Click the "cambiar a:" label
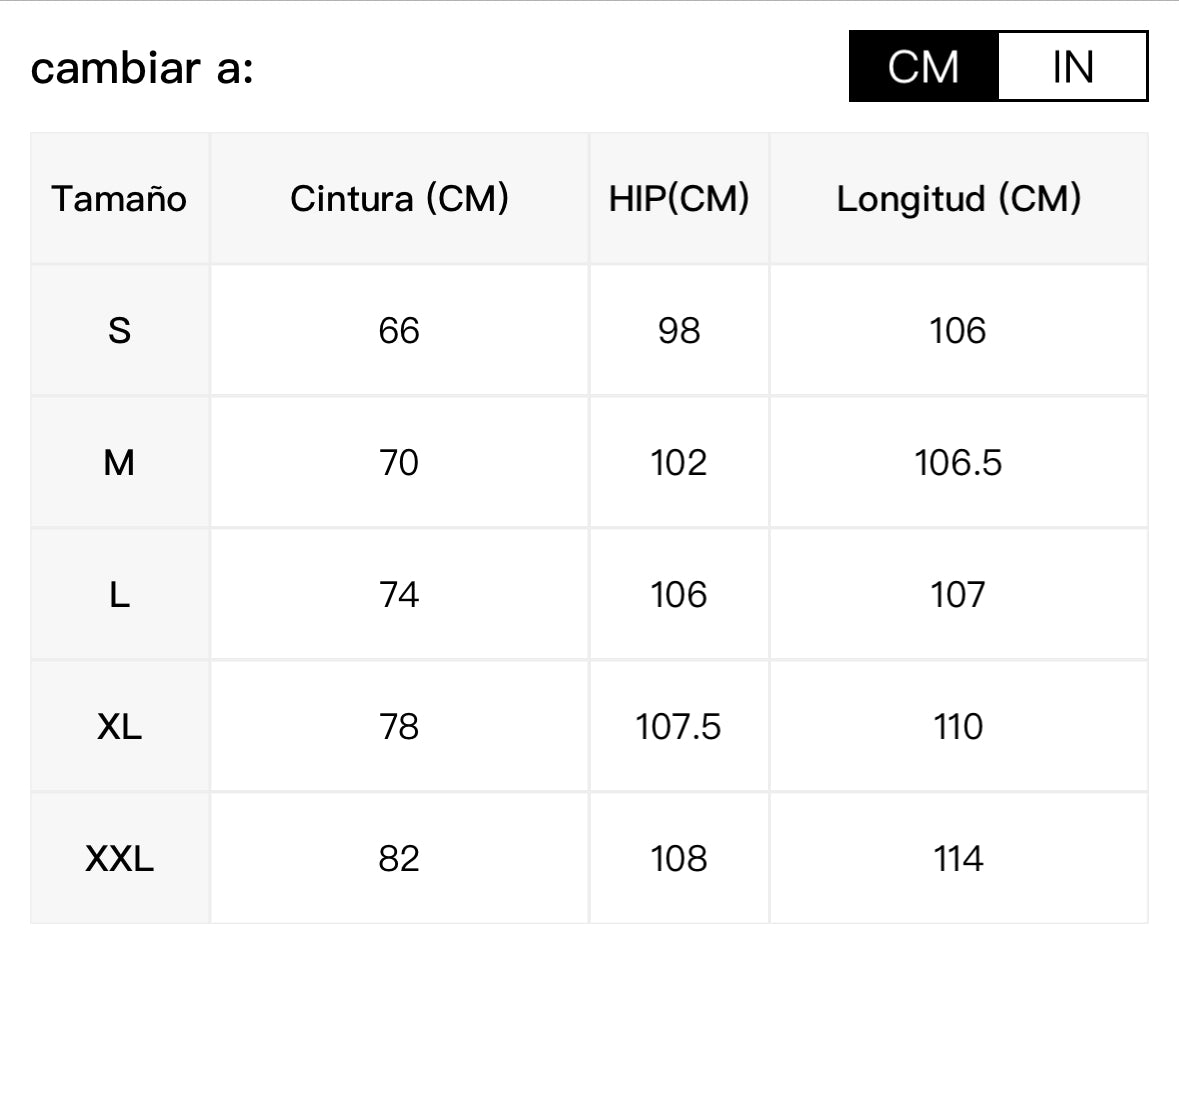This screenshot has width=1179, height=1101. point(142,68)
